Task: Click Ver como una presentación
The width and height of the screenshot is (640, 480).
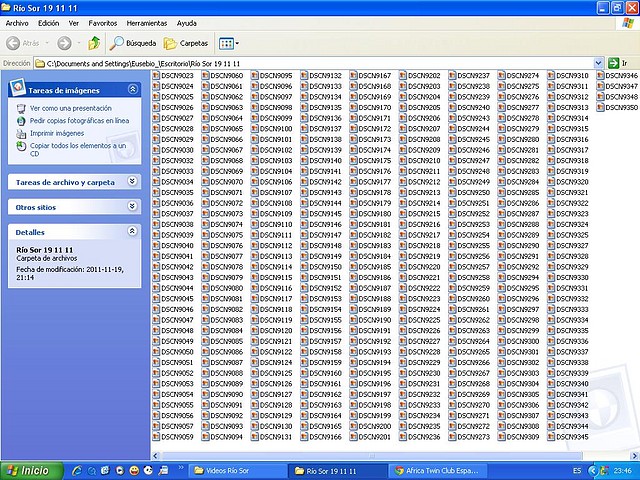Action: 71,108
